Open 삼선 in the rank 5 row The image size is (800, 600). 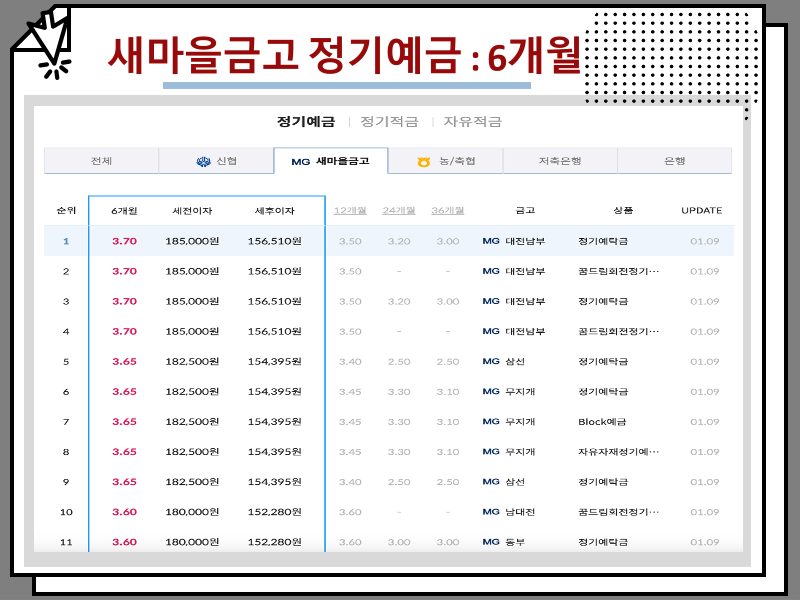coord(515,361)
